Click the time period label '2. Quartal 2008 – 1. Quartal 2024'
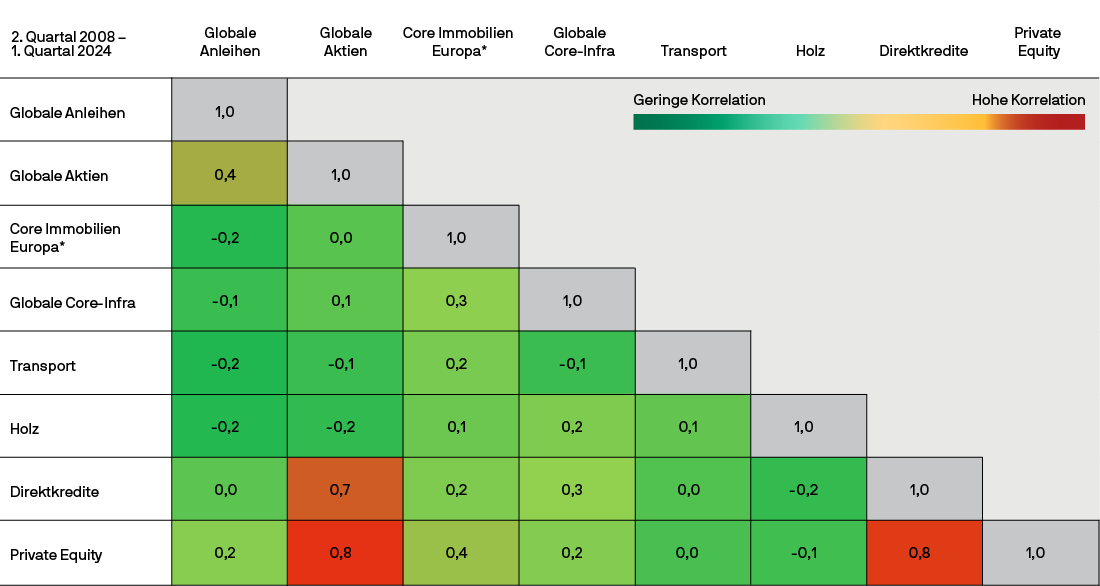 tap(68, 42)
